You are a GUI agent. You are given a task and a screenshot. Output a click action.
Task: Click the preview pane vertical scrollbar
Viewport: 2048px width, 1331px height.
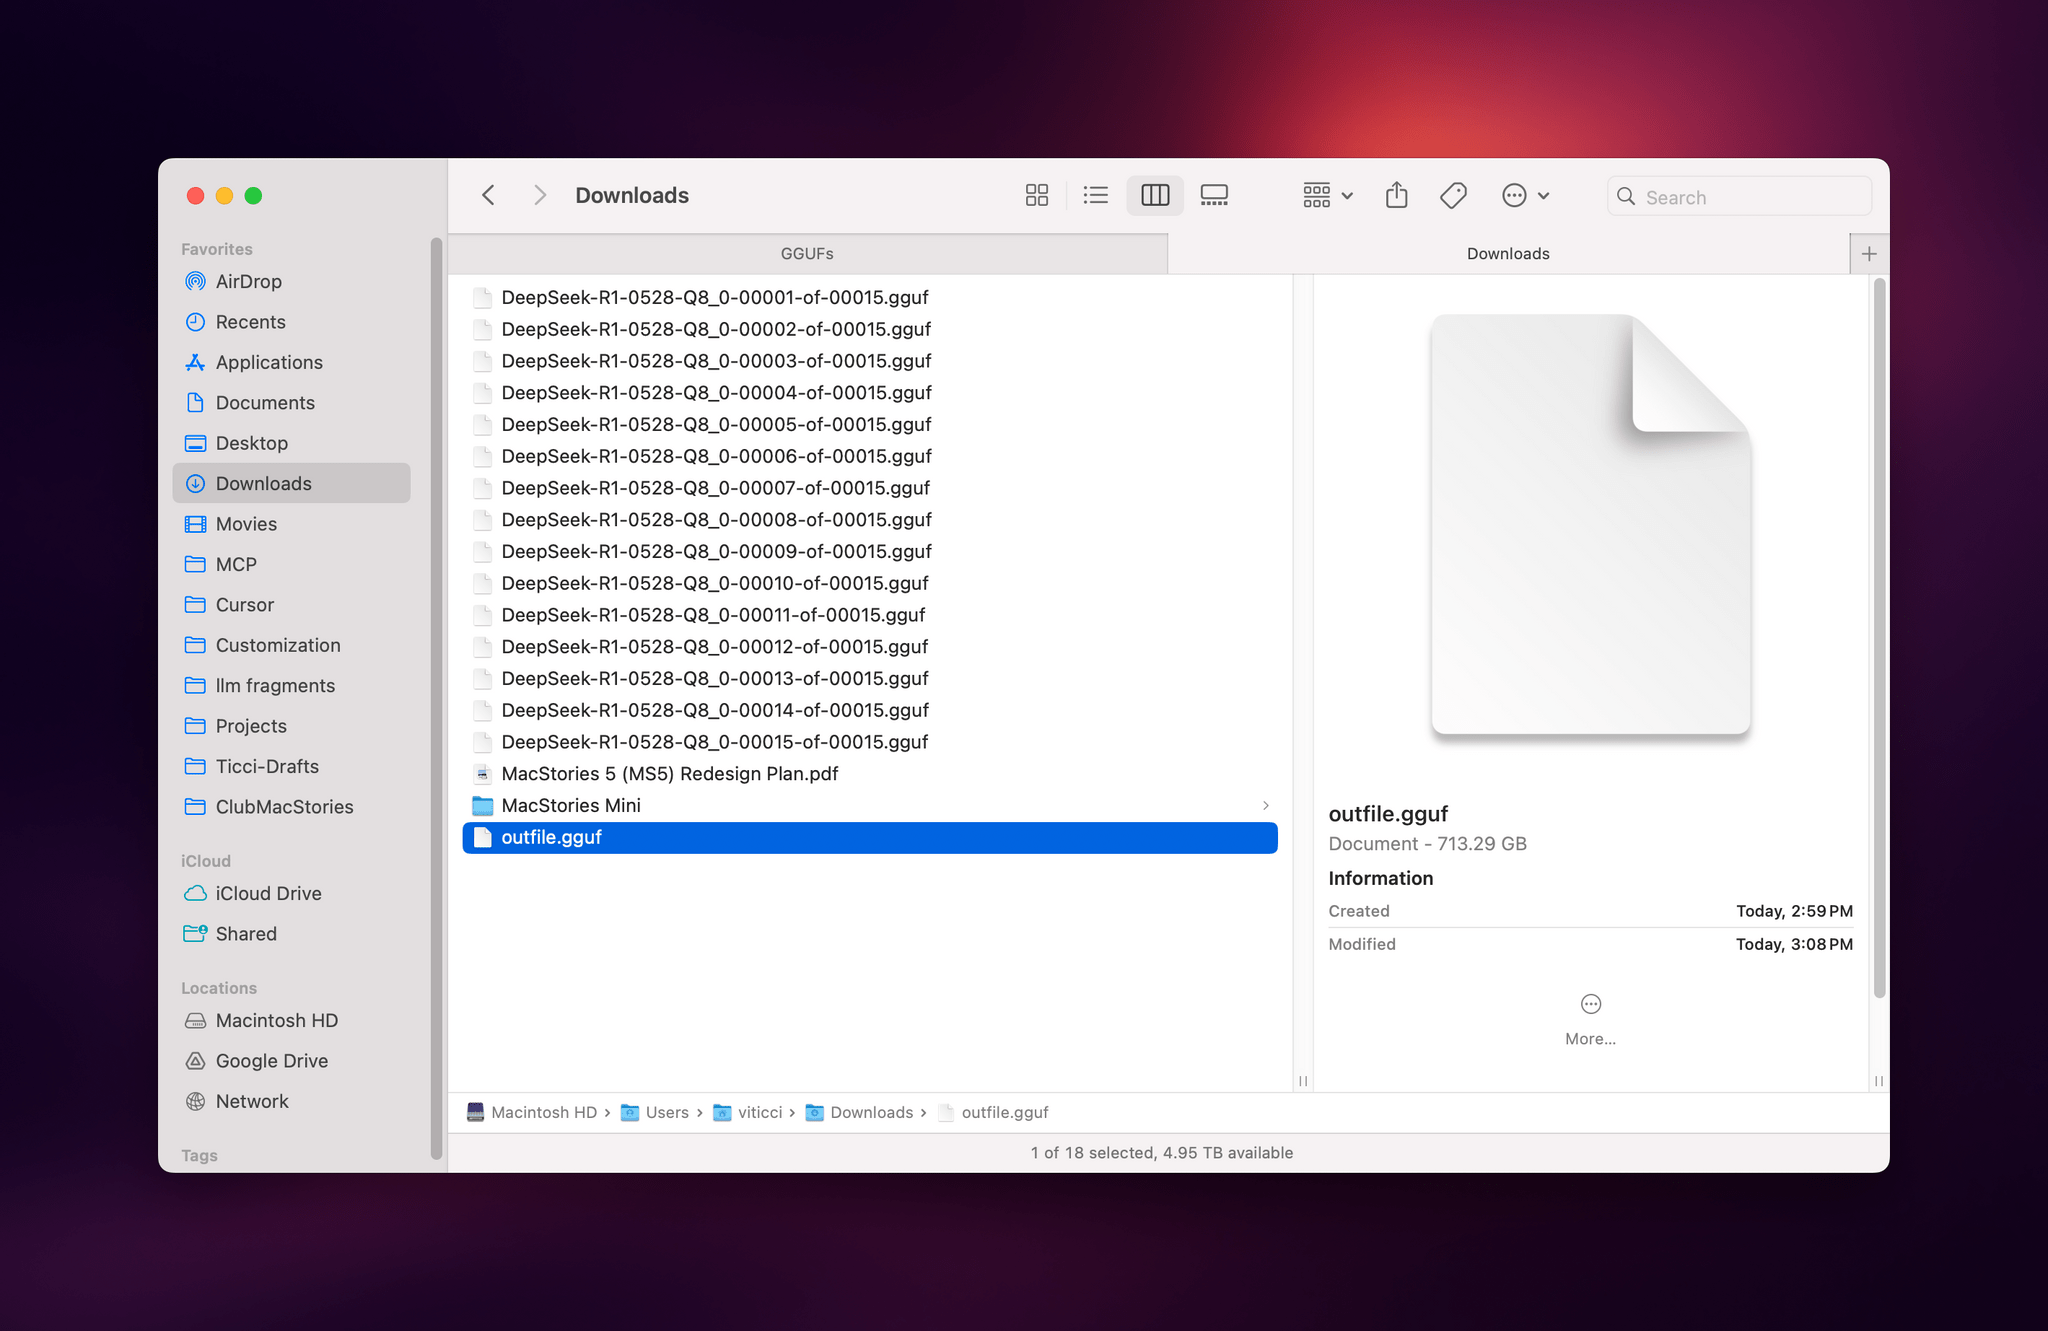click(x=1879, y=637)
